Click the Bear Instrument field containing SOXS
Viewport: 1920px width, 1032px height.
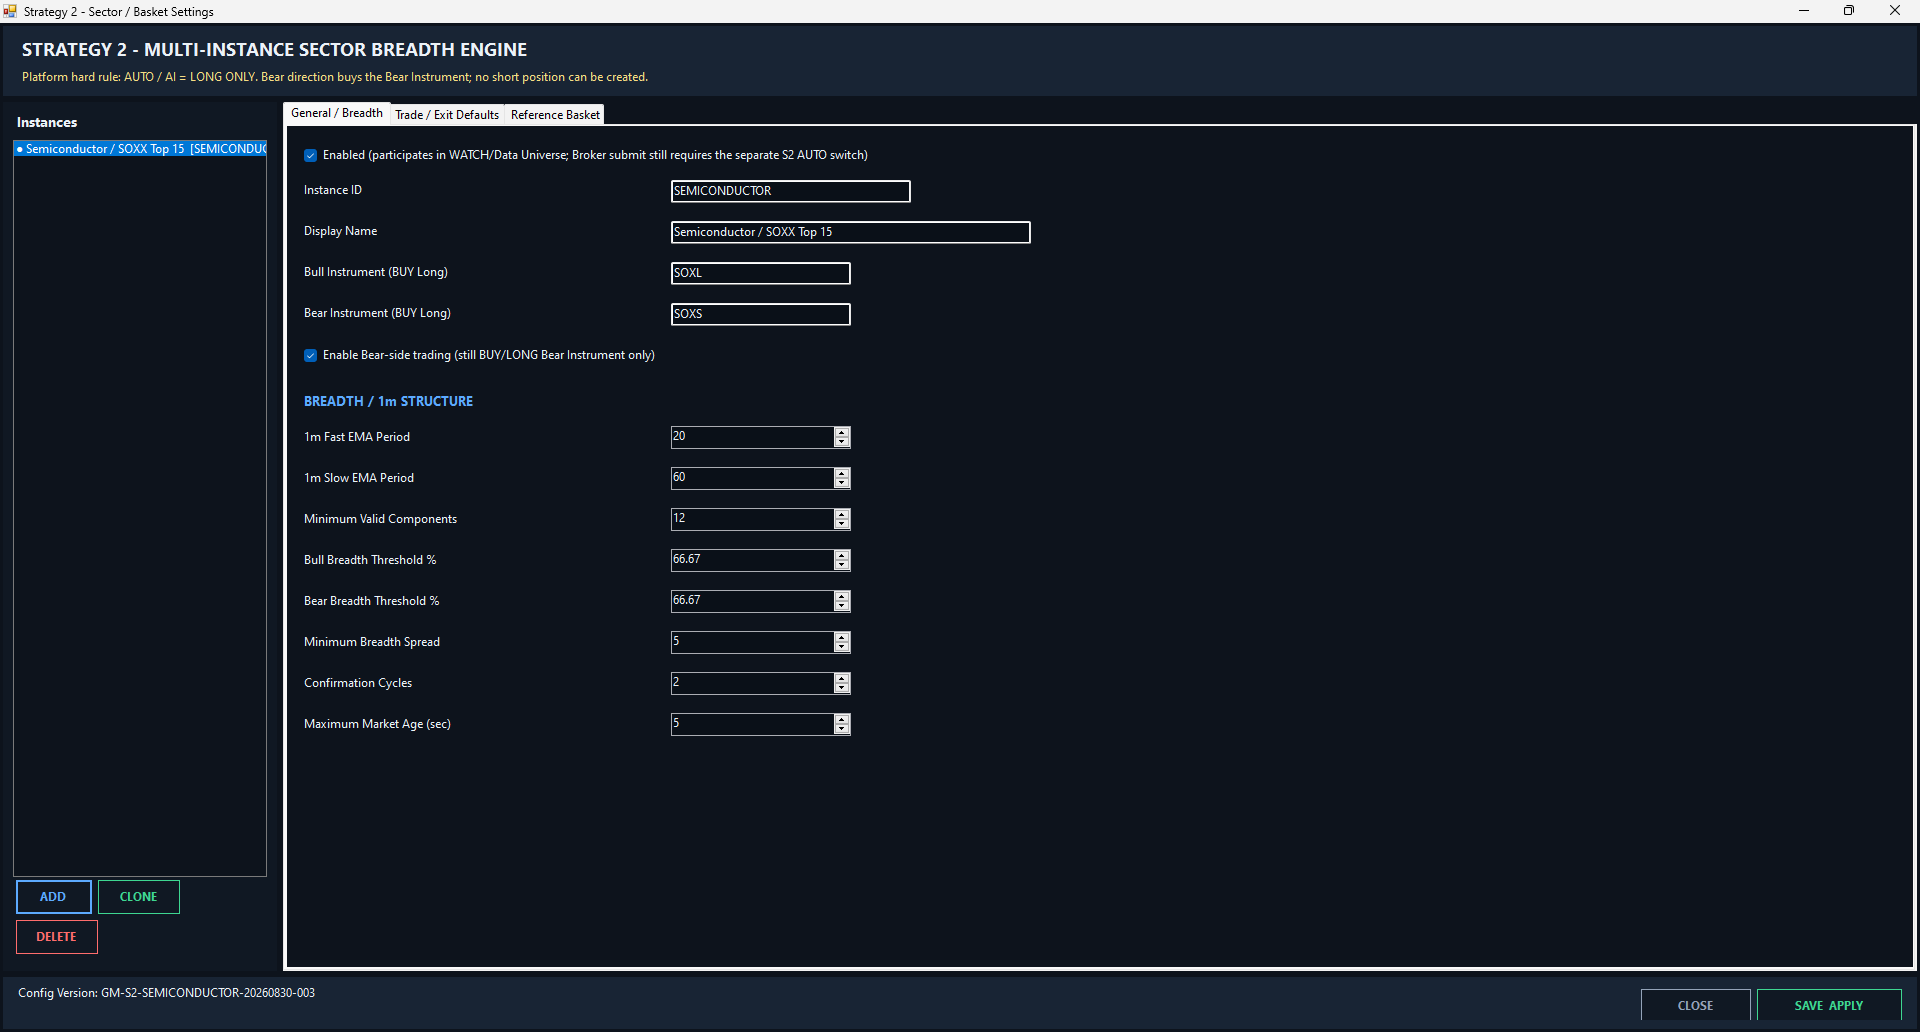pyautogui.click(x=760, y=314)
